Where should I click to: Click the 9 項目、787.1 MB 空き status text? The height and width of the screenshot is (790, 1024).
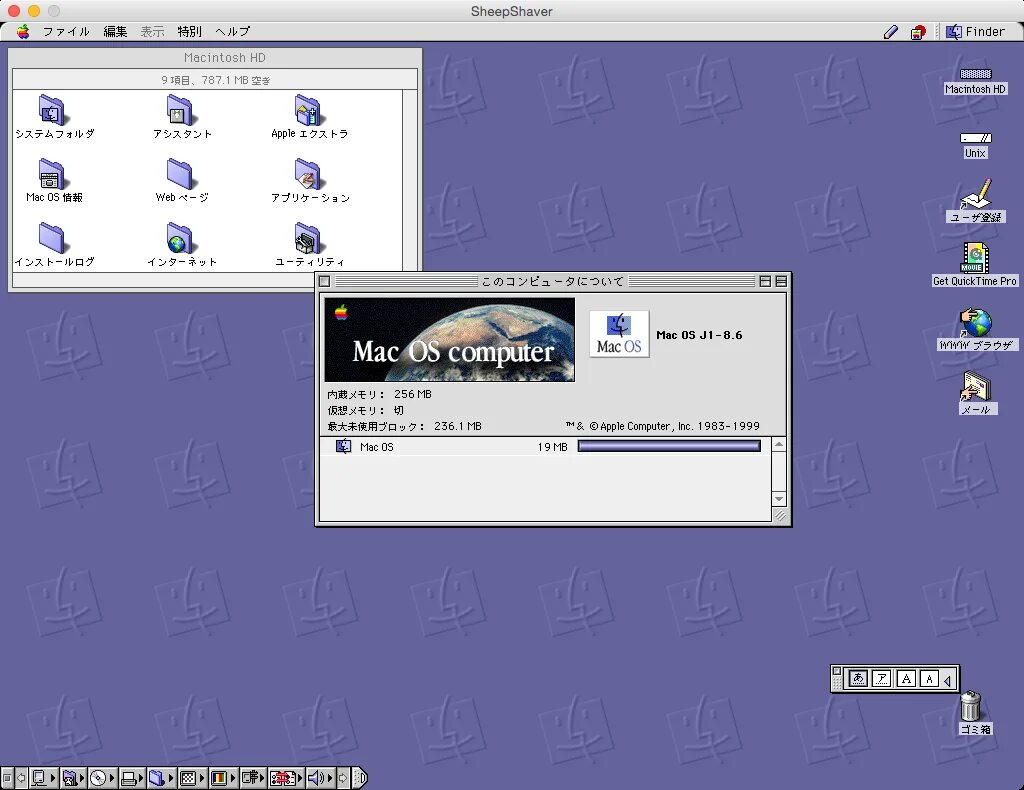point(216,80)
